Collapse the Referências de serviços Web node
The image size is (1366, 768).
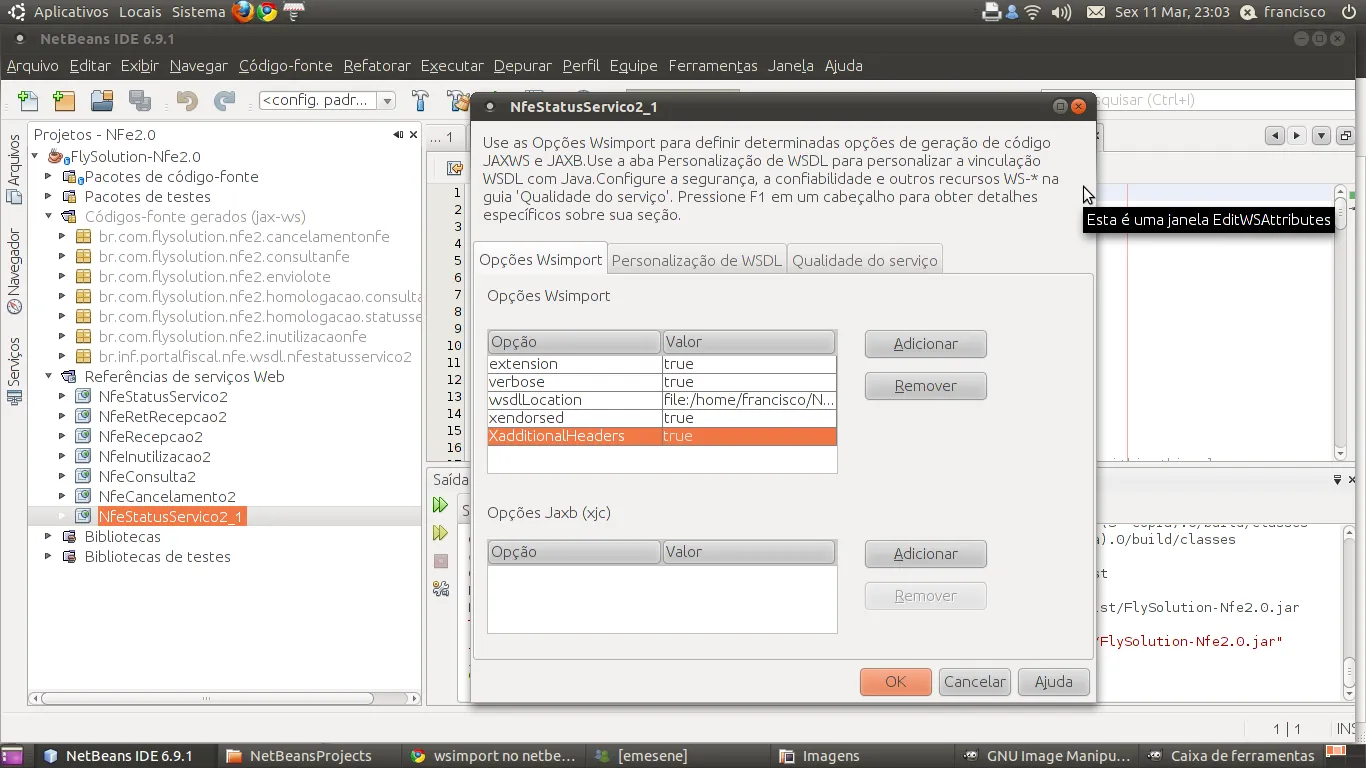coord(49,376)
